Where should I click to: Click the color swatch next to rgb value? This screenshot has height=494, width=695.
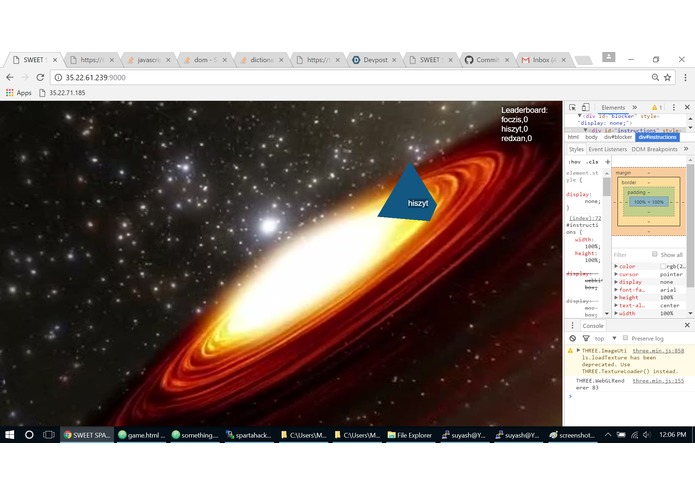[663, 266]
